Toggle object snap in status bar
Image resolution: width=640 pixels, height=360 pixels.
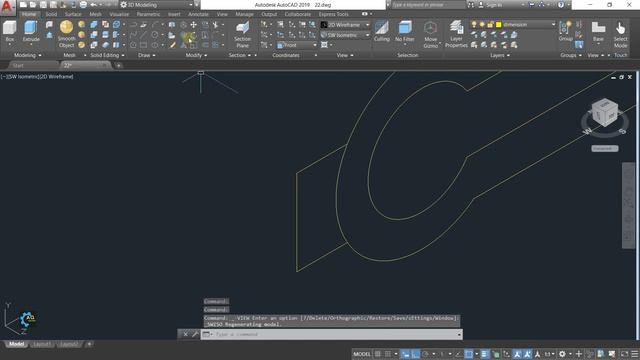pyautogui.click(x=469, y=354)
